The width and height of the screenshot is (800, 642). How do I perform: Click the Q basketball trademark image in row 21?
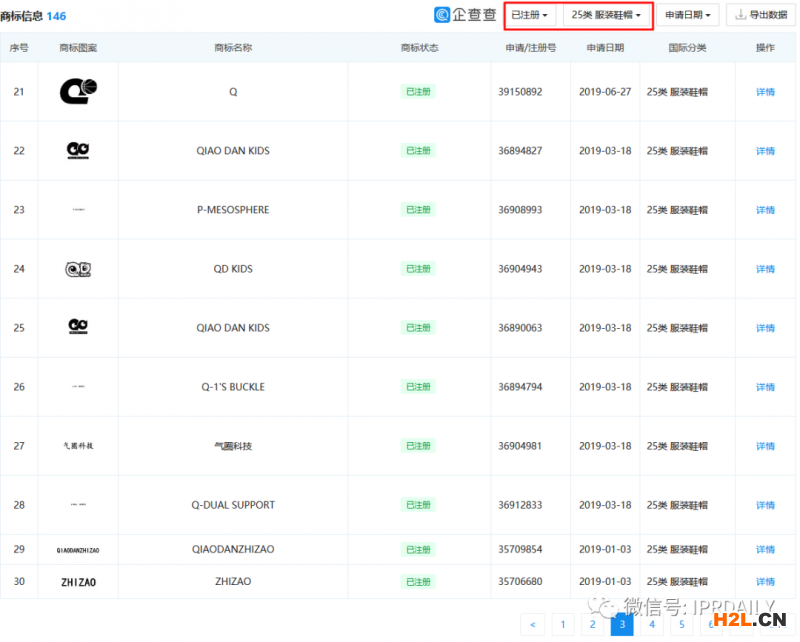[79, 91]
